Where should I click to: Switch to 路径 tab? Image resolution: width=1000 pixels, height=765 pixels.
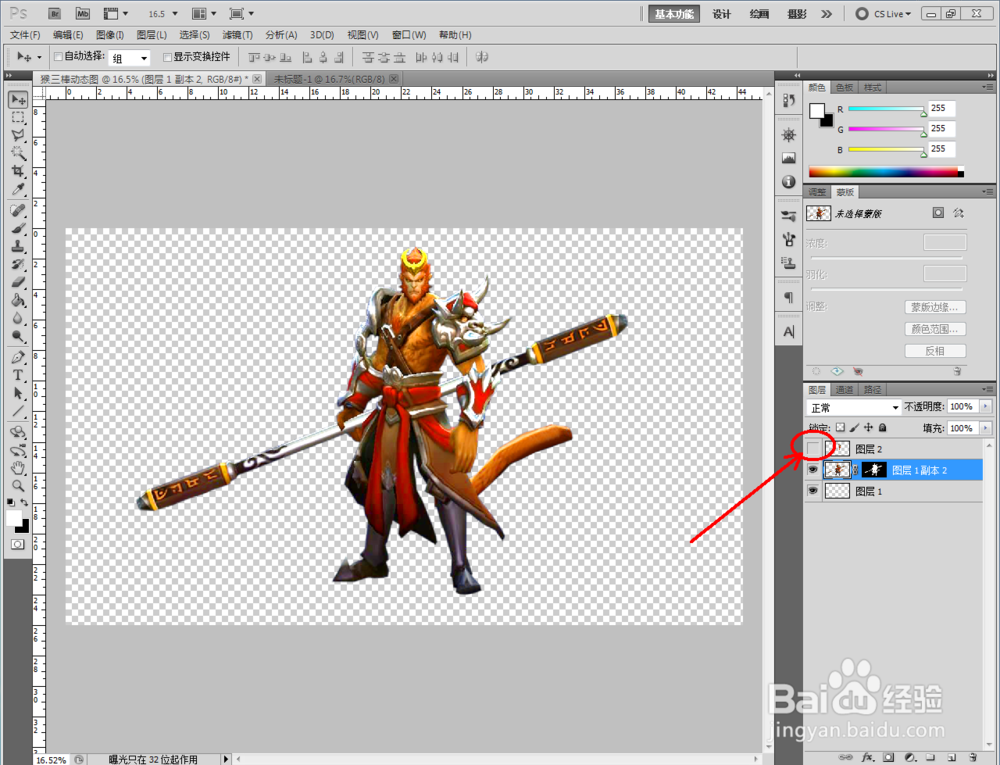(x=872, y=390)
